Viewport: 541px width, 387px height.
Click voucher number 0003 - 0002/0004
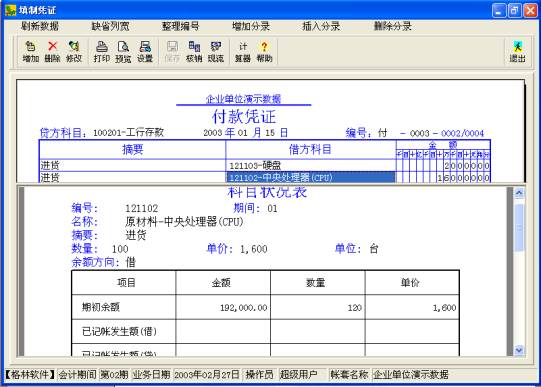pos(447,133)
